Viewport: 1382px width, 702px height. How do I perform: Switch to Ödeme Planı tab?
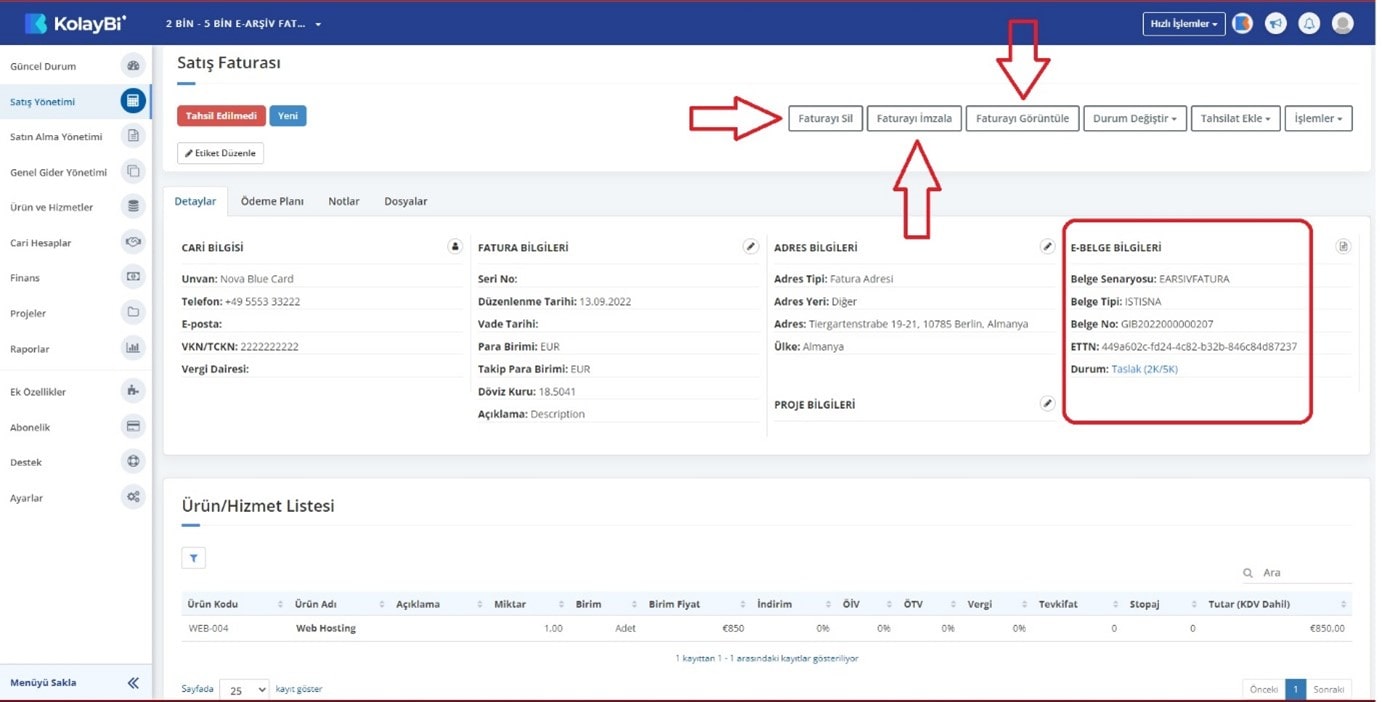coord(272,201)
